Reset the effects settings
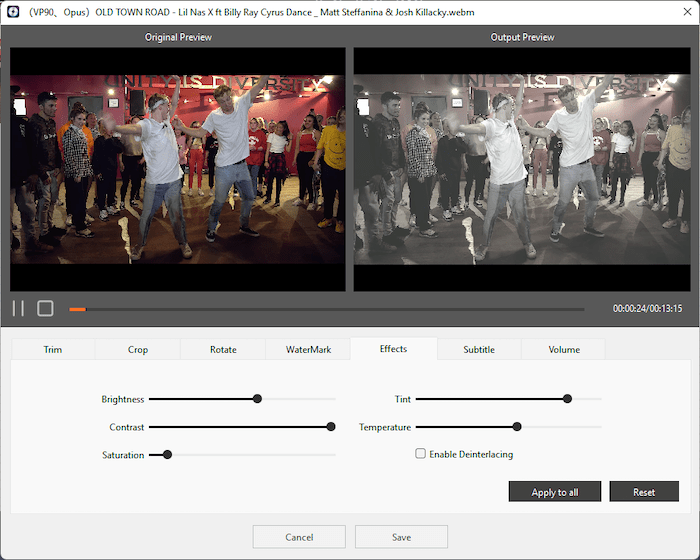This screenshot has width=700, height=560. click(644, 492)
